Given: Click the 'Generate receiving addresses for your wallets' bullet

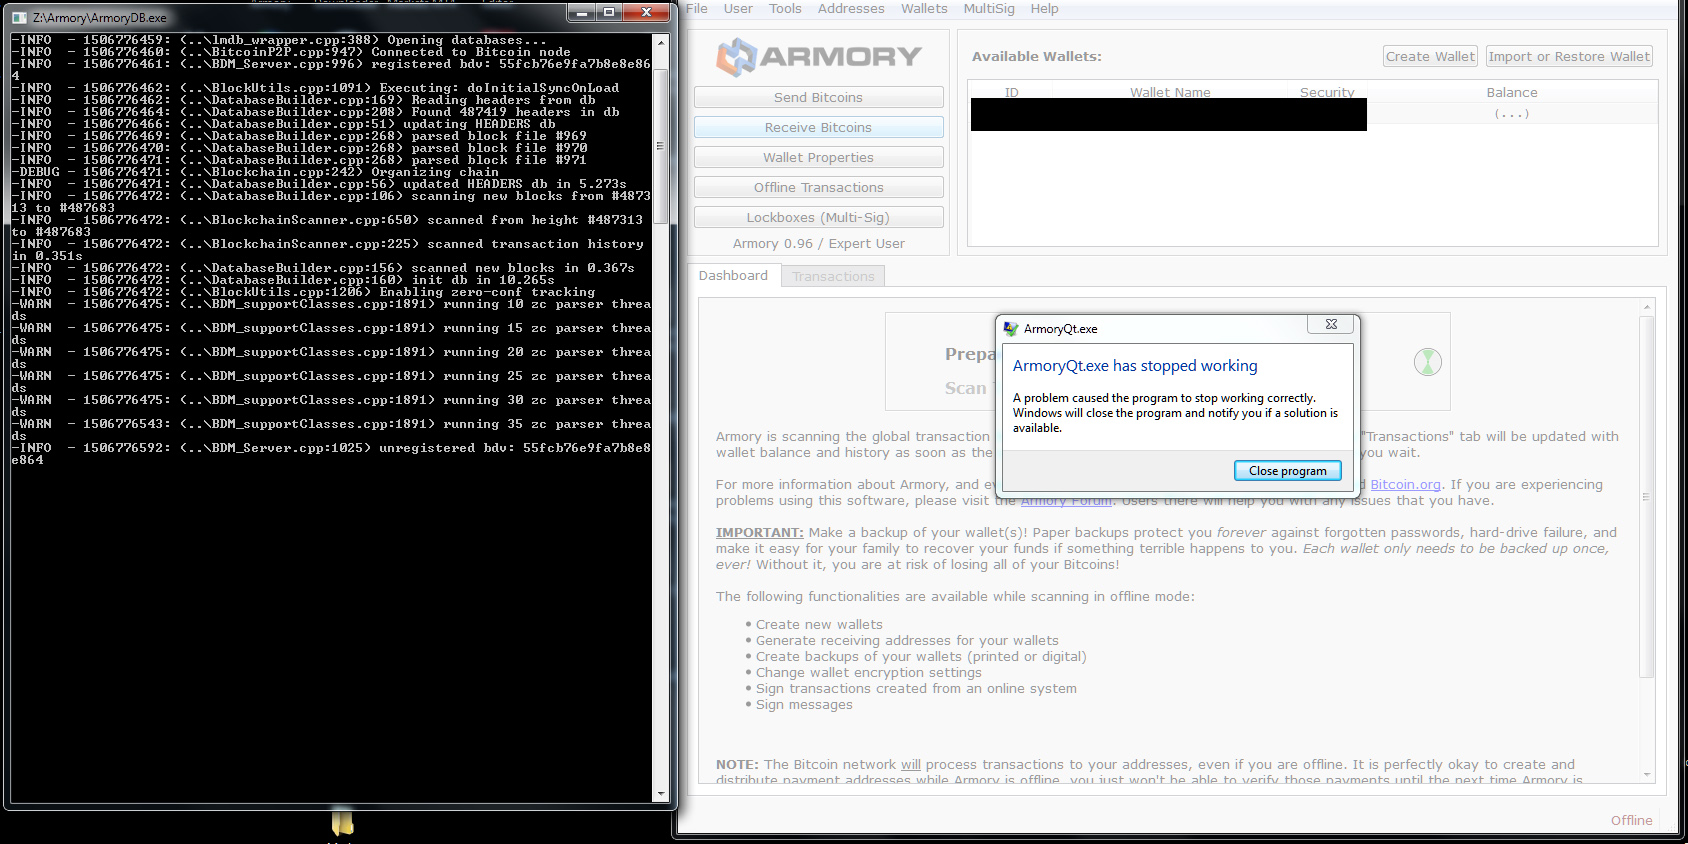Looking at the screenshot, I should coord(907,640).
